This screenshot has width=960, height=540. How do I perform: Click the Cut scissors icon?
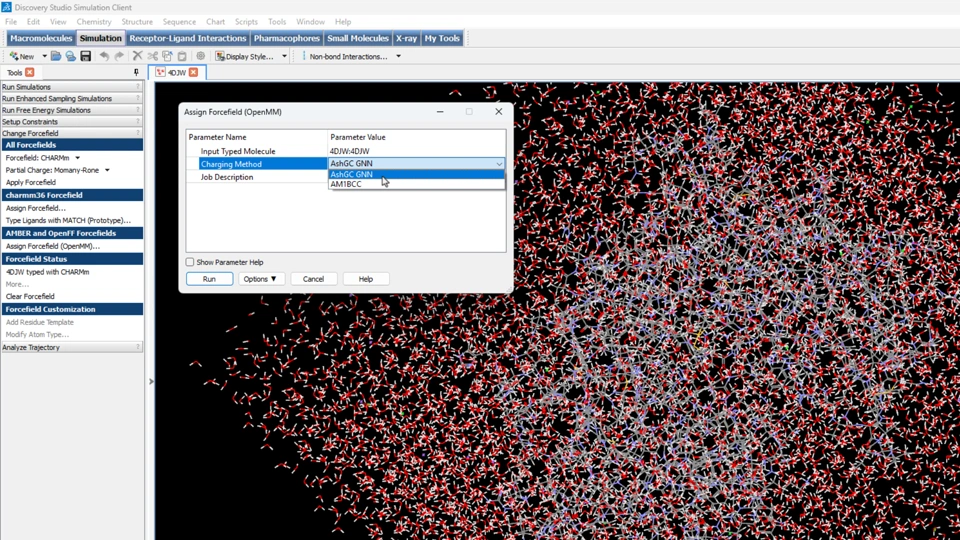152,56
